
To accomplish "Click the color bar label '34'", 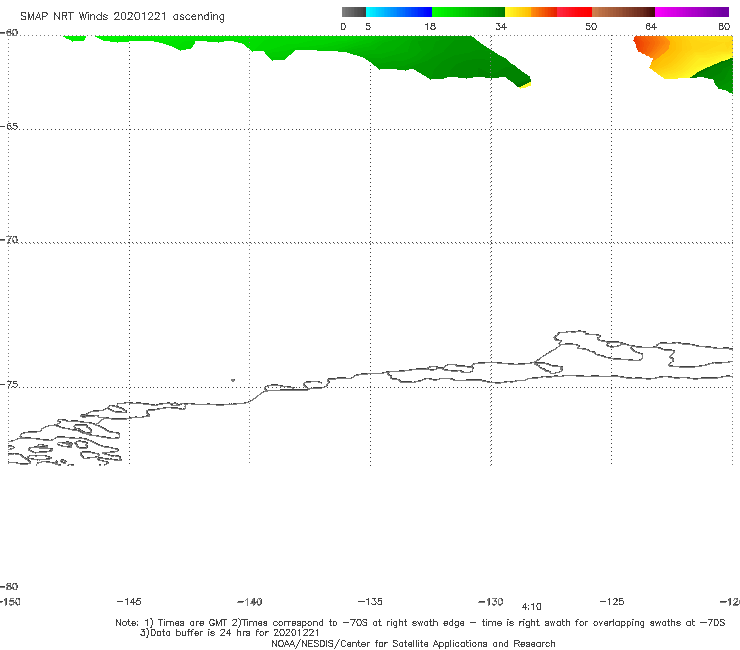I will (x=501, y=26).
